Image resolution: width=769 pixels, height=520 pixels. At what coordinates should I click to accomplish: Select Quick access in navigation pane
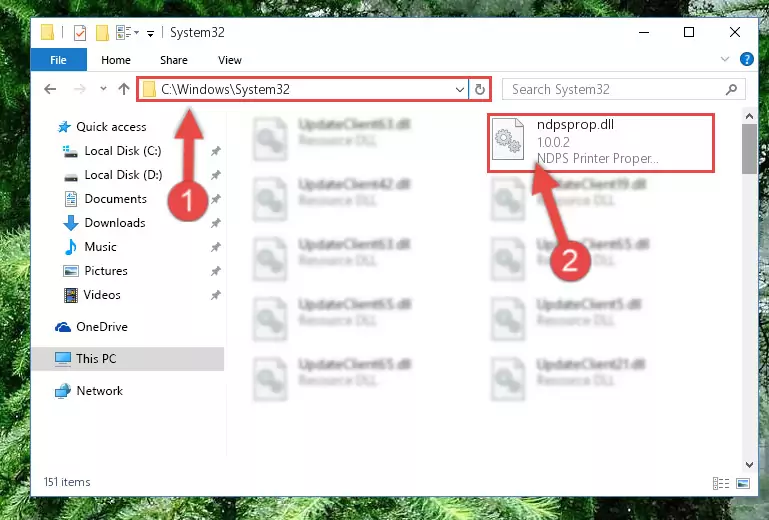111,127
